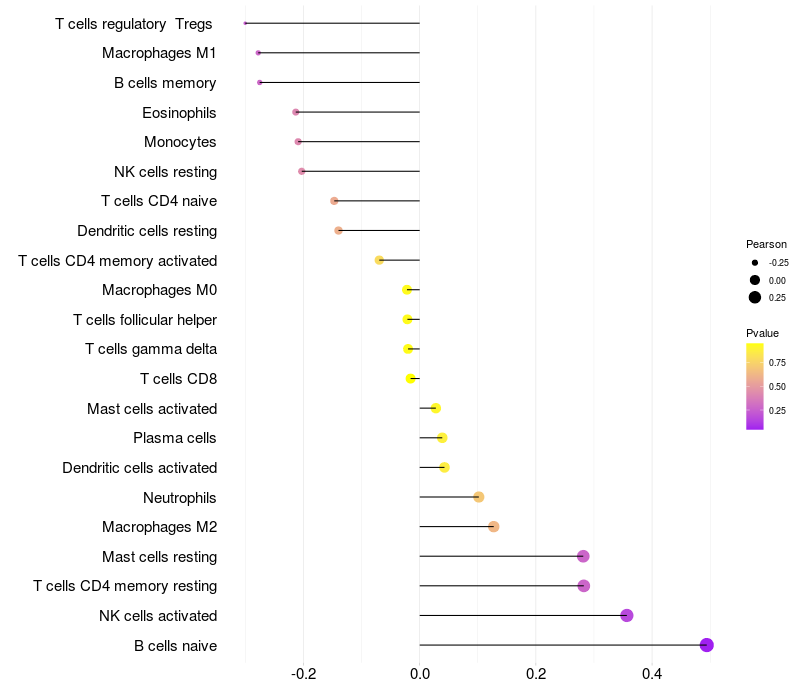Click the B cells naive data point

(x=706, y=645)
